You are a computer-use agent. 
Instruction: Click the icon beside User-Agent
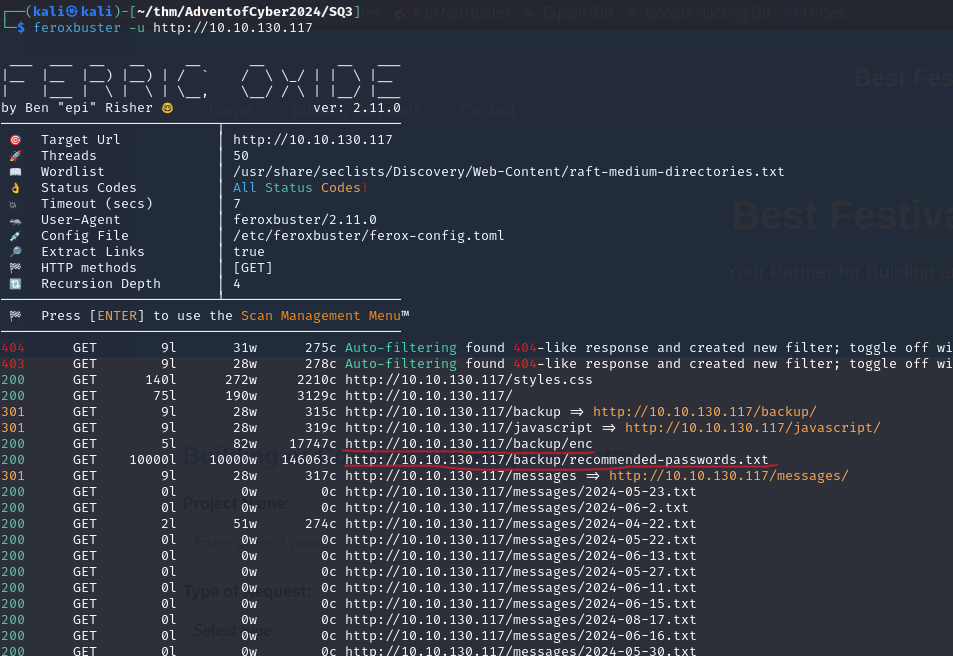pos(15,220)
